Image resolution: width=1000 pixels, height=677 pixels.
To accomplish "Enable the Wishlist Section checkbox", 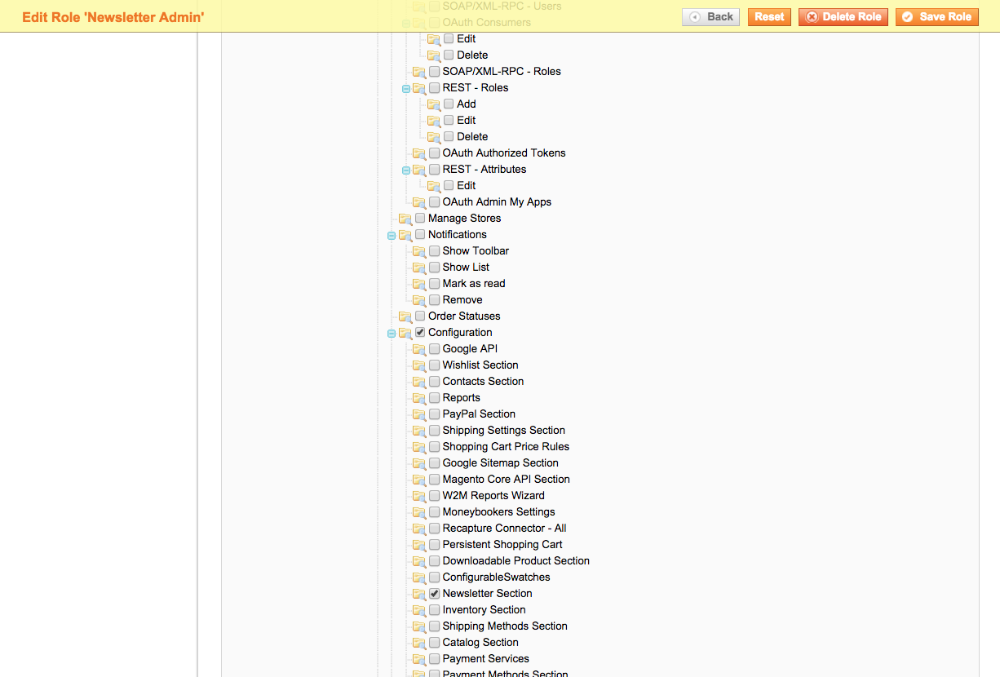I will click(x=435, y=366).
